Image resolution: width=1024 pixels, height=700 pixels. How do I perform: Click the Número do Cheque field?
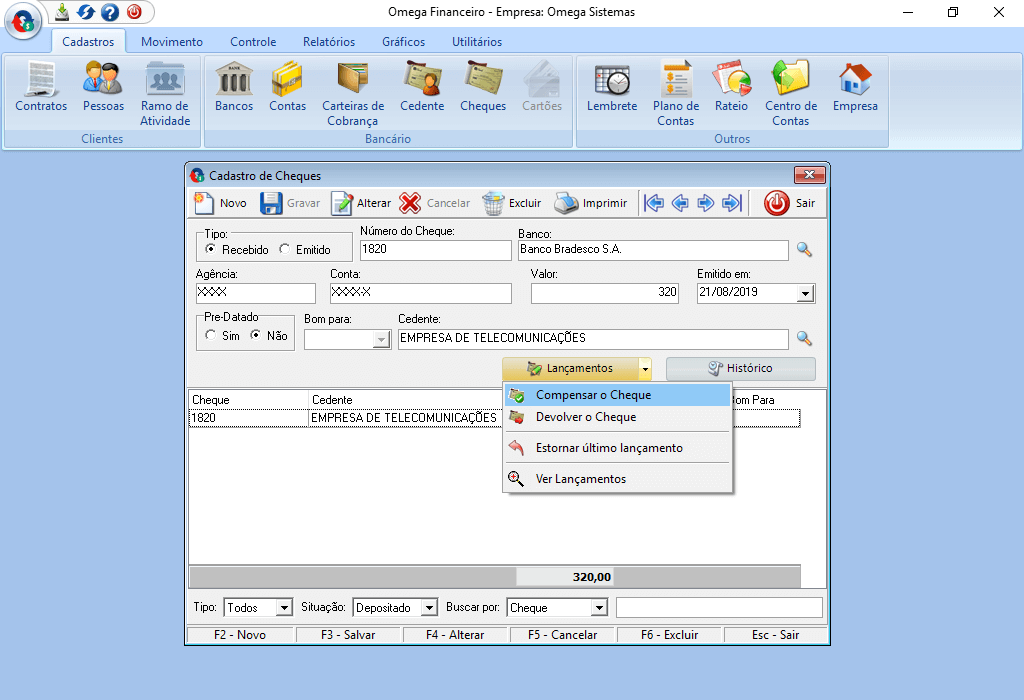pyautogui.click(x=435, y=250)
